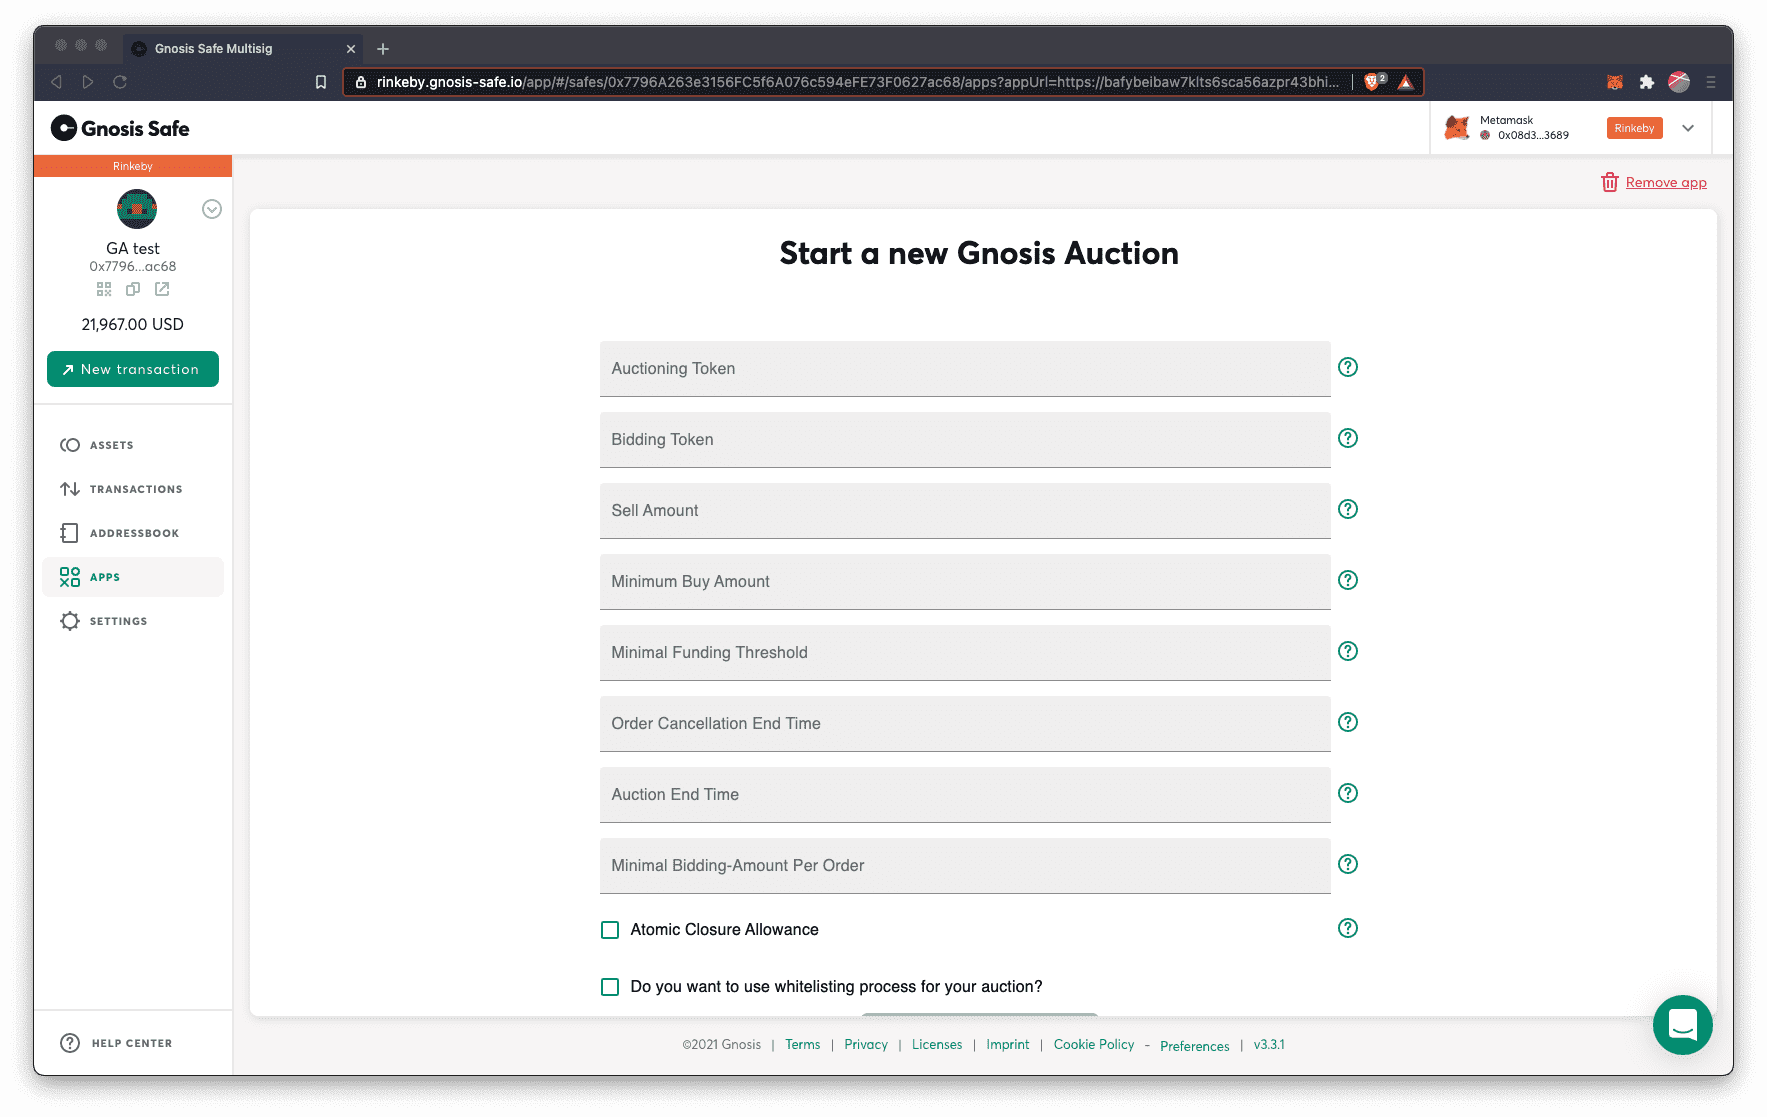Open the Intercom chat bubble
This screenshot has width=1767, height=1117.
pos(1683,1025)
